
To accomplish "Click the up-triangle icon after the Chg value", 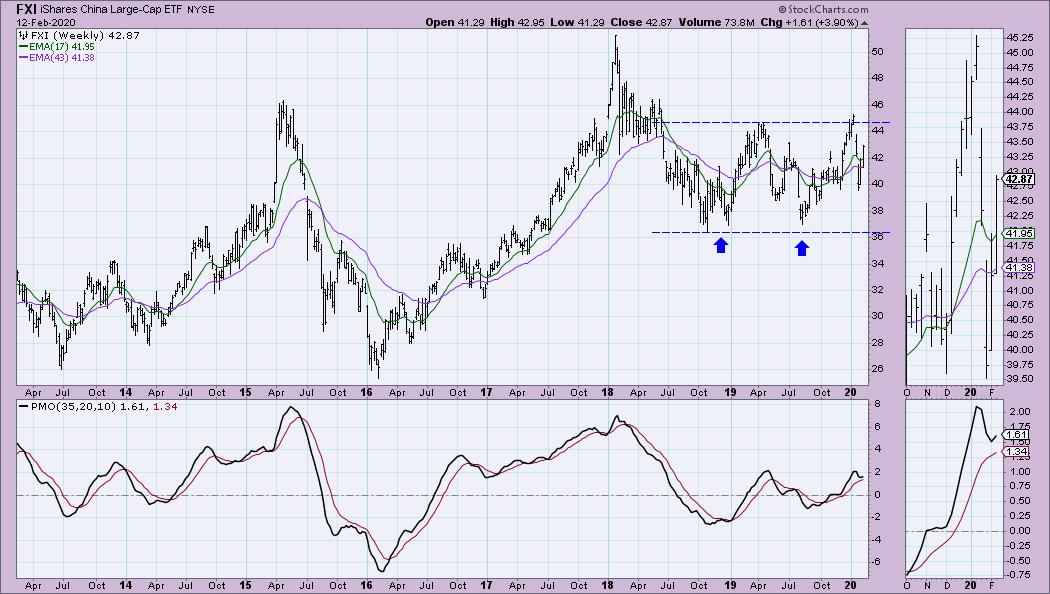I will click(x=865, y=23).
